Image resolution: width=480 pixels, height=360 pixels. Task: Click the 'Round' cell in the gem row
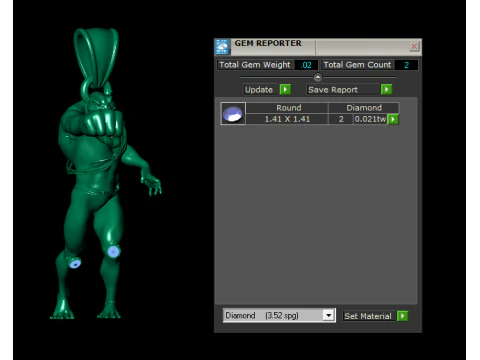point(288,108)
